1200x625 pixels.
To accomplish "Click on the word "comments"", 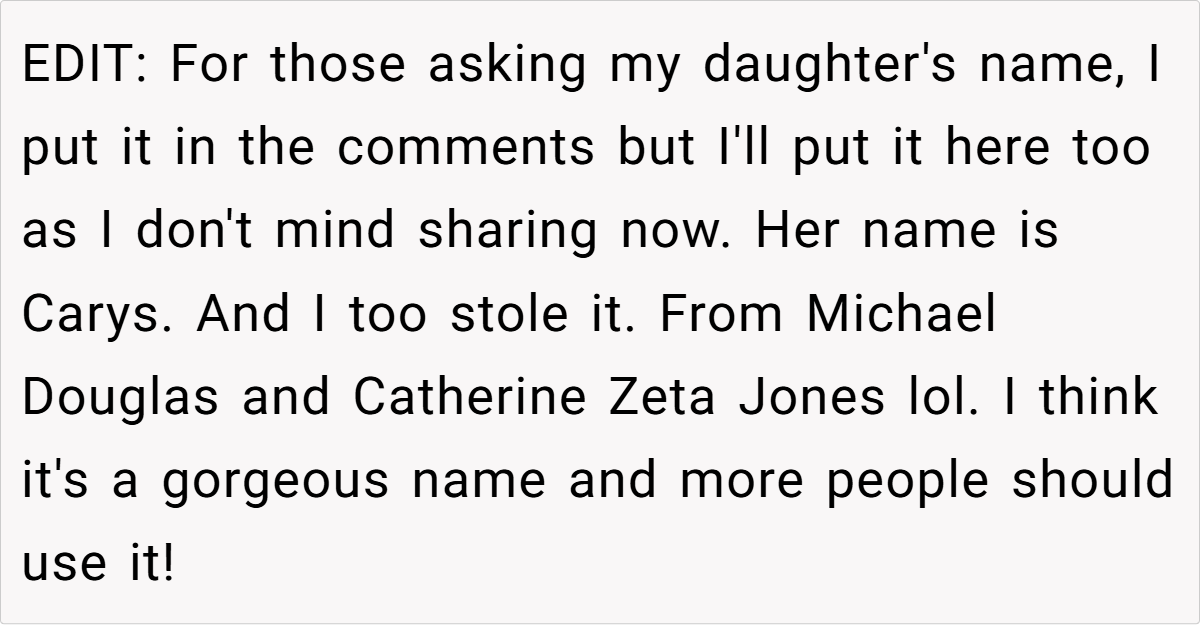I will [465, 149].
